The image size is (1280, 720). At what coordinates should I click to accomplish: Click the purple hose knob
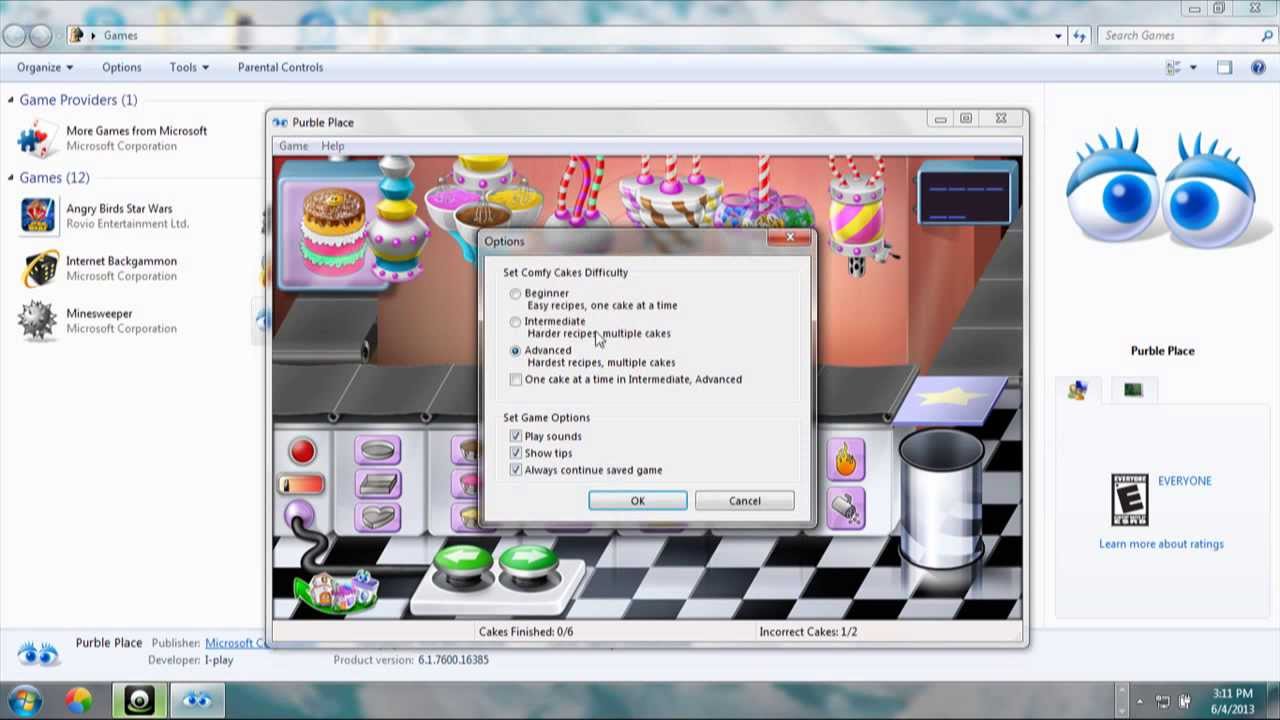click(299, 515)
